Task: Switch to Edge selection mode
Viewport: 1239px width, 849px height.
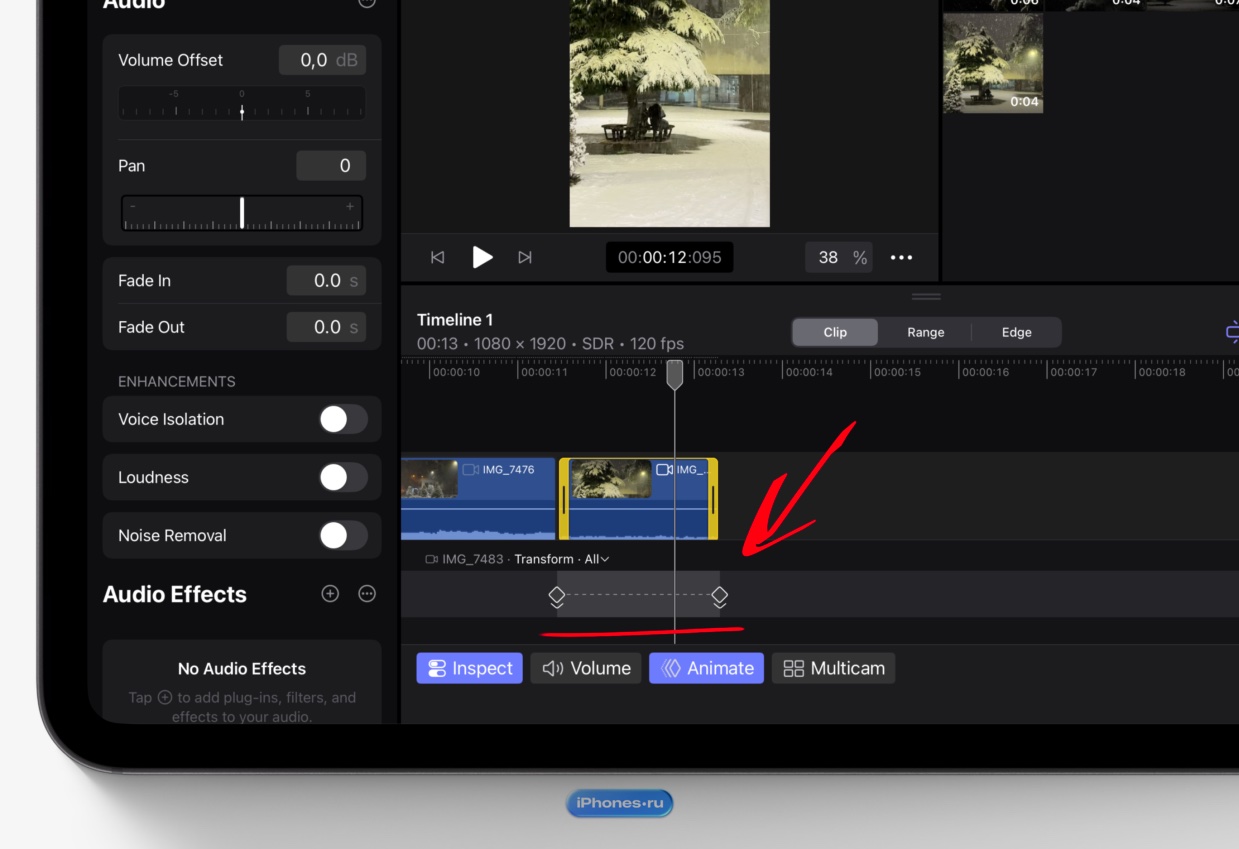Action: [1016, 333]
